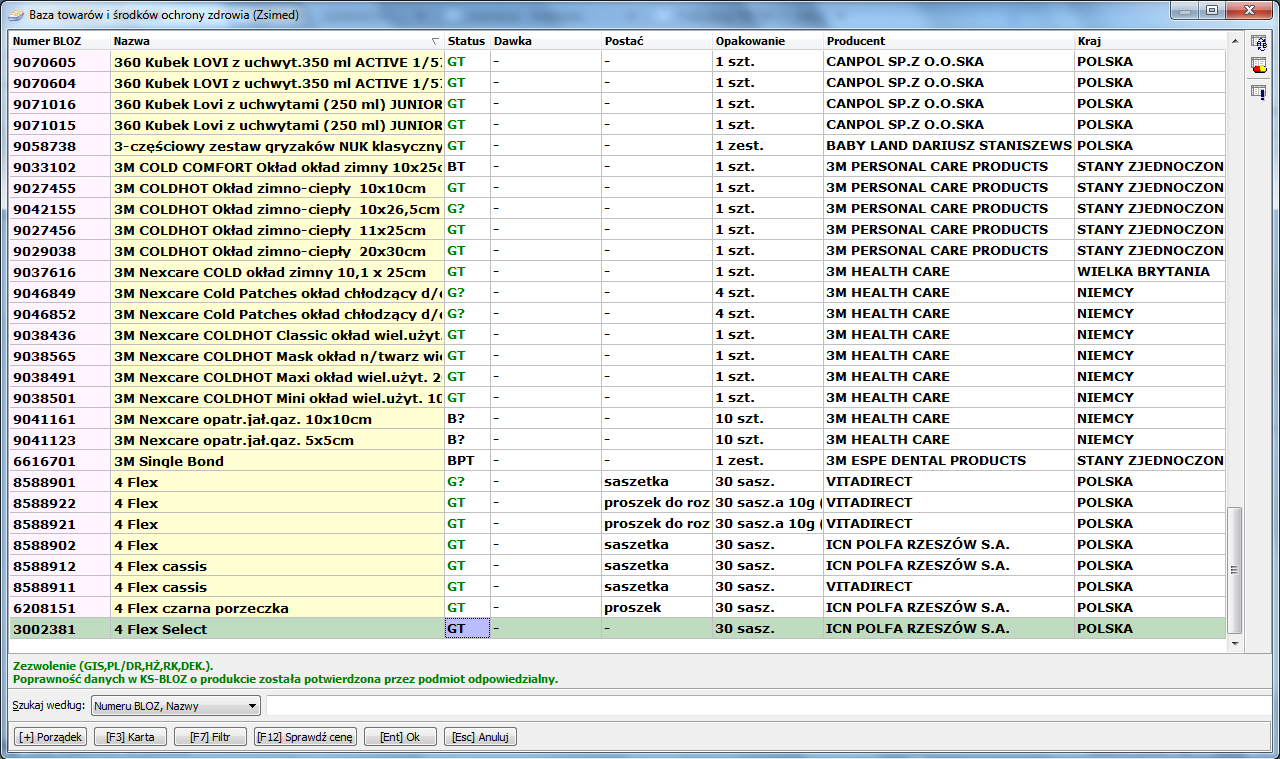Select the row numbered 9070605
The height and width of the screenshot is (759, 1280).
tap(617, 62)
